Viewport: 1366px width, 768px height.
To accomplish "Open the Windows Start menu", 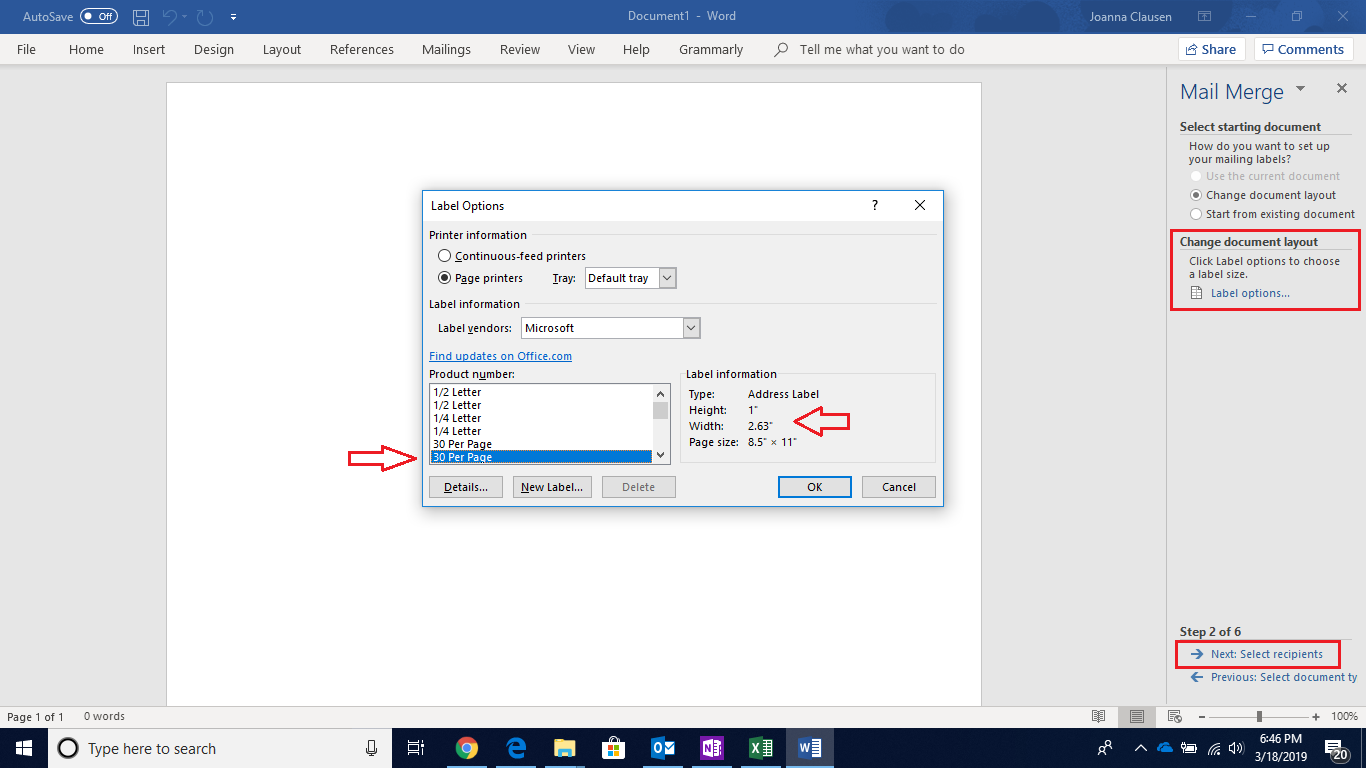I will point(24,748).
